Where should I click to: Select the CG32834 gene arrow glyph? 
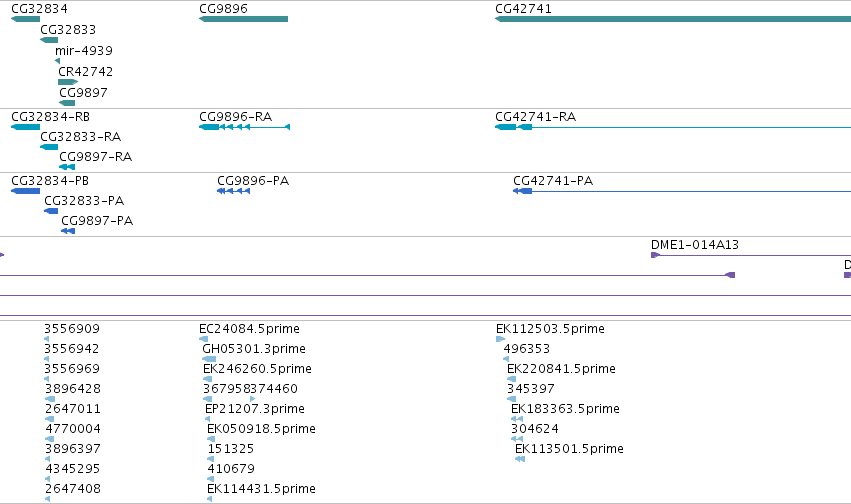(26, 19)
